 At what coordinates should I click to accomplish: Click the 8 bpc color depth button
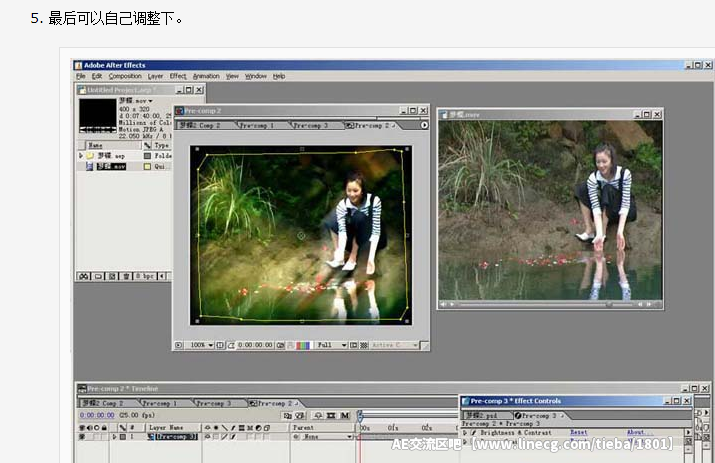pyautogui.click(x=145, y=276)
